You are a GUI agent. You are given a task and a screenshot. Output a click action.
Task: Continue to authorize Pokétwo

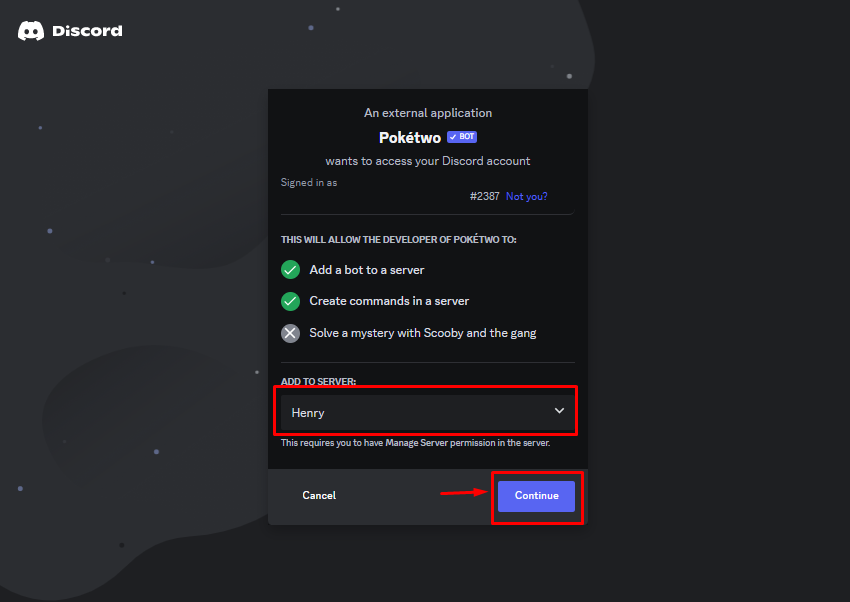coord(536,496)
